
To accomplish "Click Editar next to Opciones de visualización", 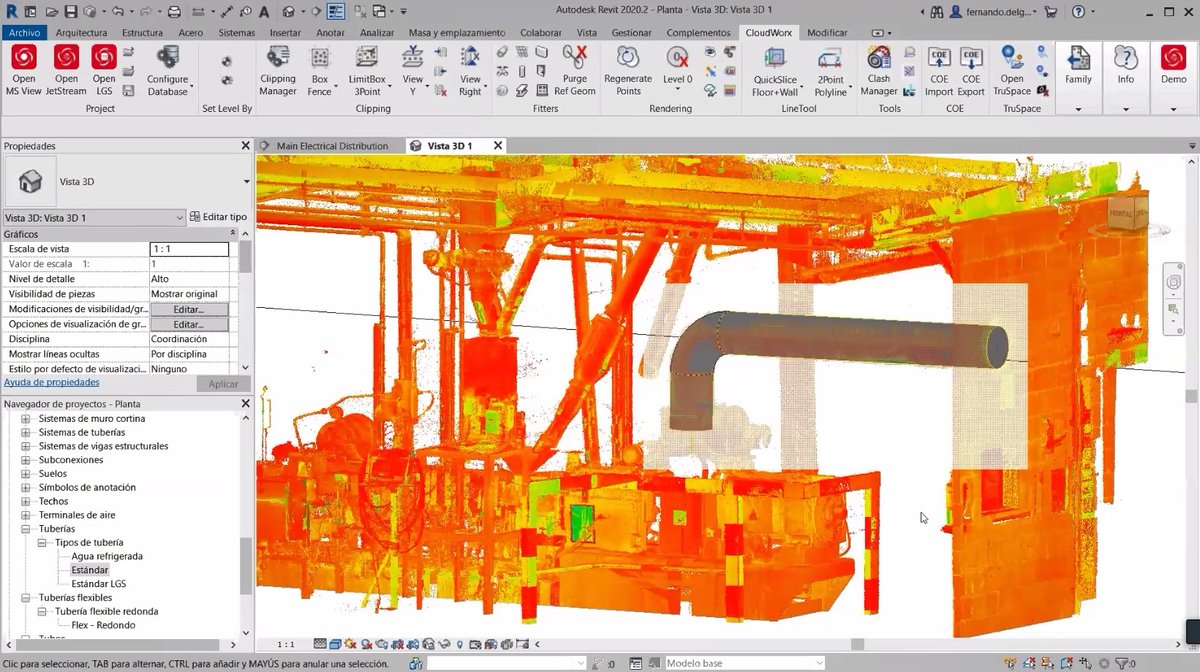I will pyautogui.click(x=189, y=324).
